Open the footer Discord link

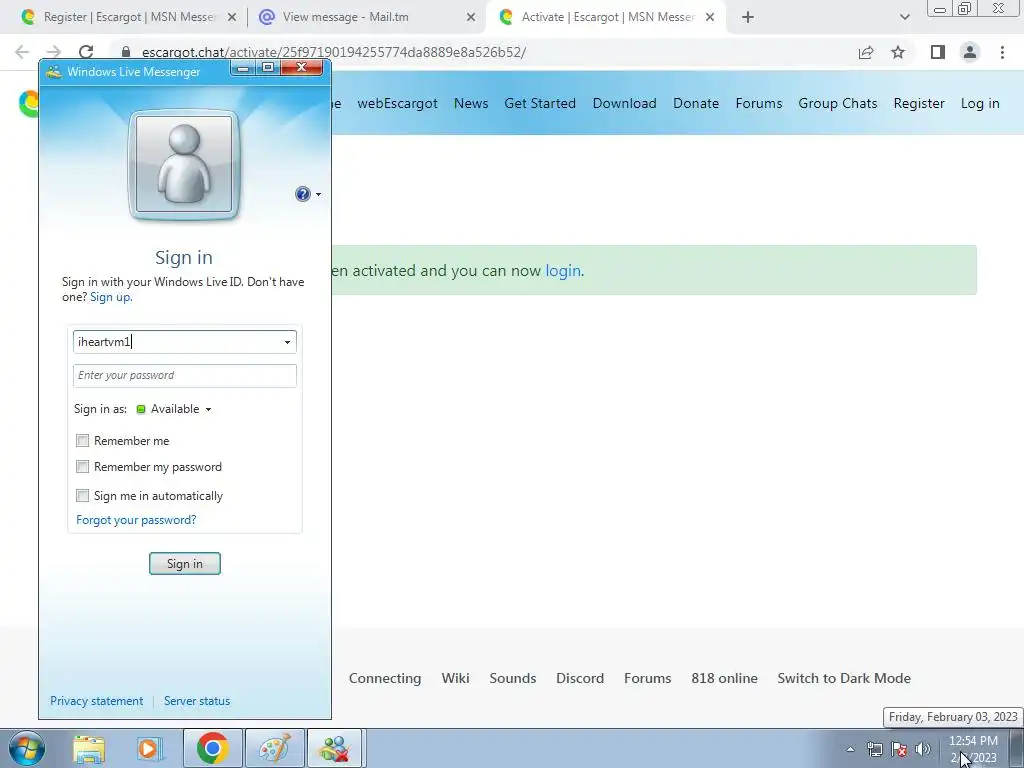(x=580, y=678)
